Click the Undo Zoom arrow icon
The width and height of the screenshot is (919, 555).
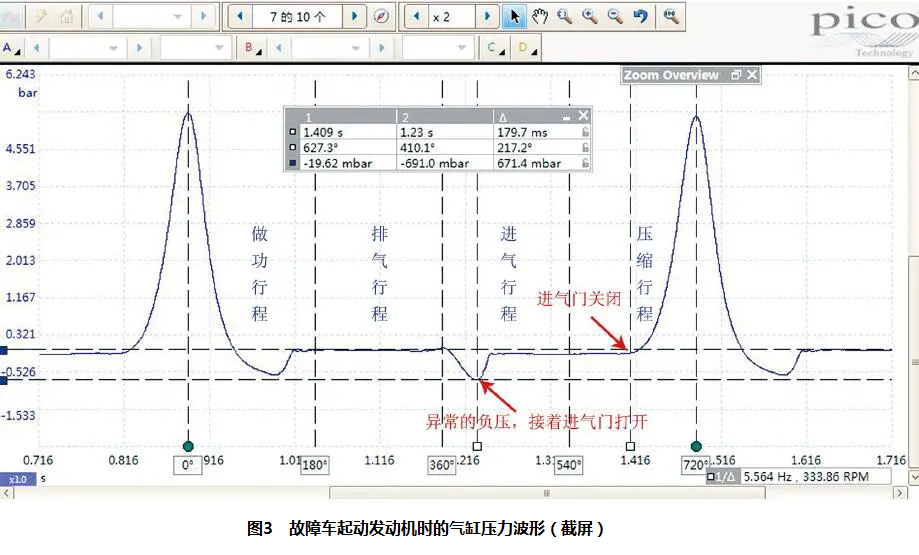(x=641, y=16)
